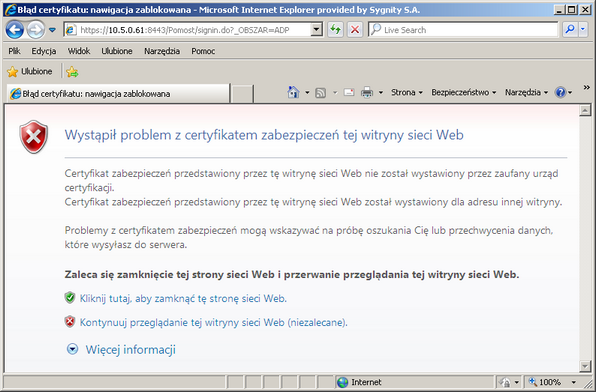
Task: Open the Edycja menu
Action: [44, 51]
